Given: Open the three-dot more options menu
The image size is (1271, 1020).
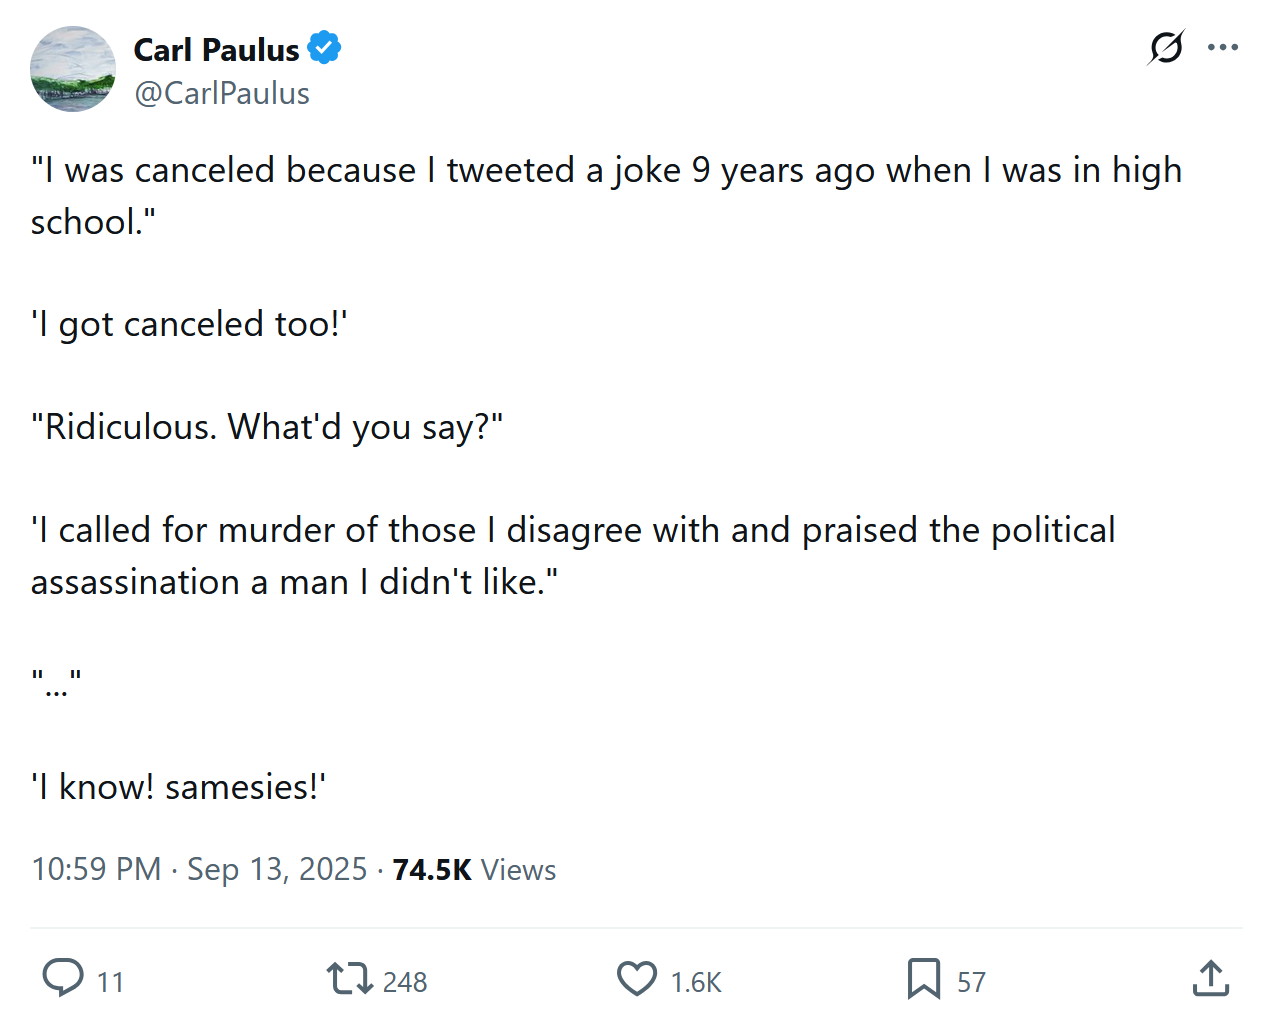Looking at the screenshot, I should pyautogui.click(x=1222, y=47).
